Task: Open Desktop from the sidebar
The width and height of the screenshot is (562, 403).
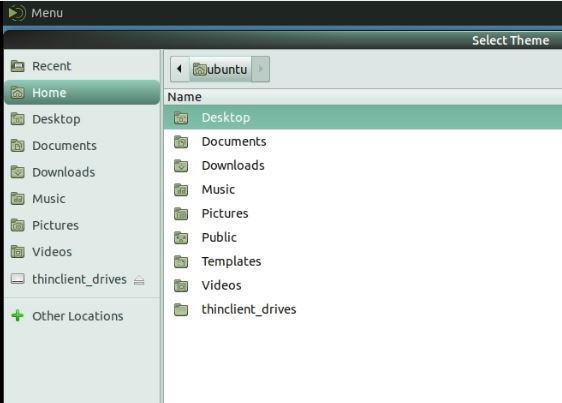Action: 82,119
